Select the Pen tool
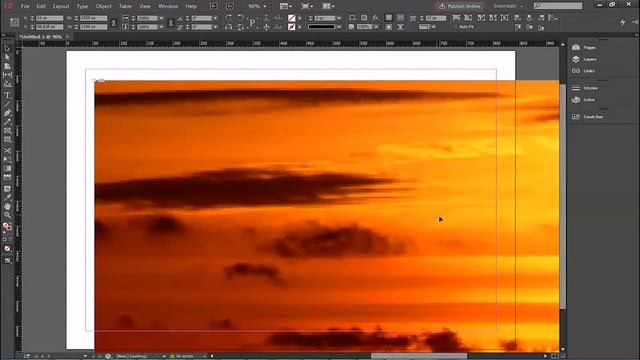The image size is (640, 360). (7, 113)
